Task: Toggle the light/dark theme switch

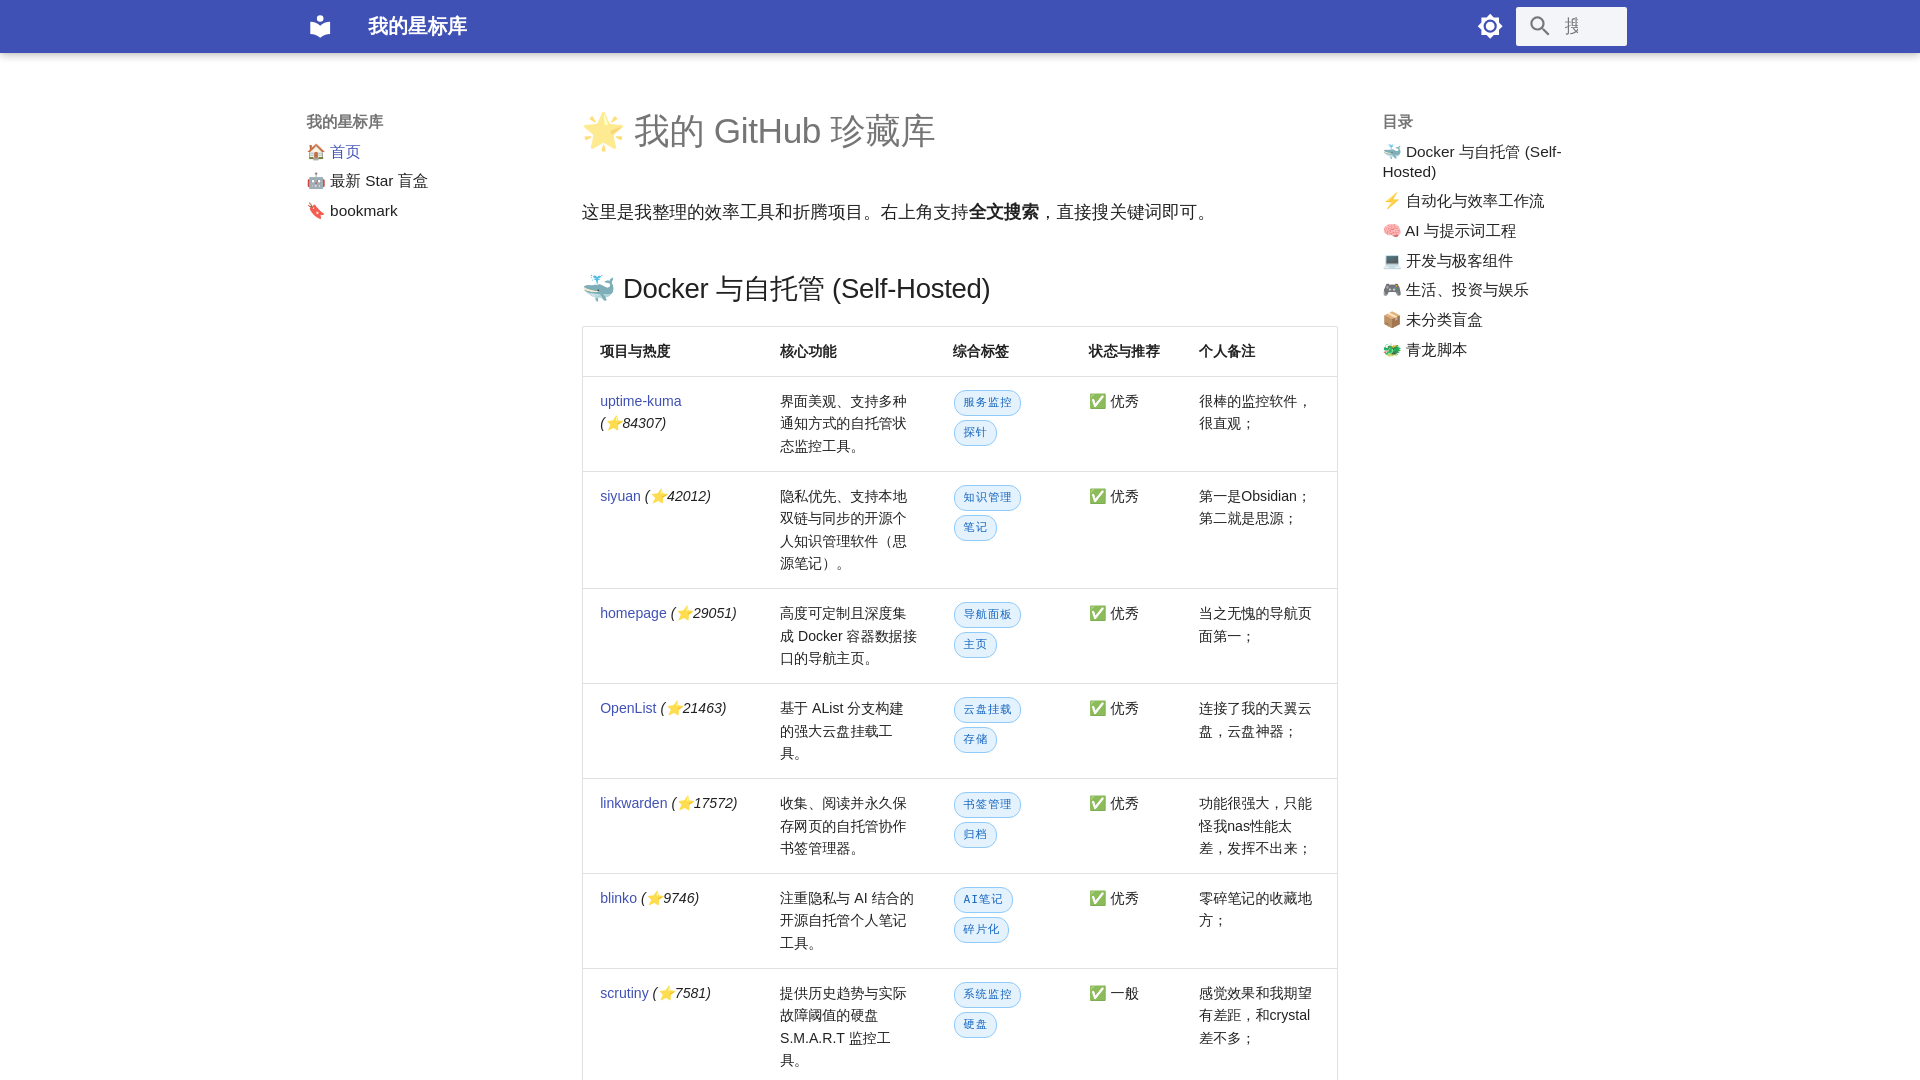Action: [x=1490, y=26]
